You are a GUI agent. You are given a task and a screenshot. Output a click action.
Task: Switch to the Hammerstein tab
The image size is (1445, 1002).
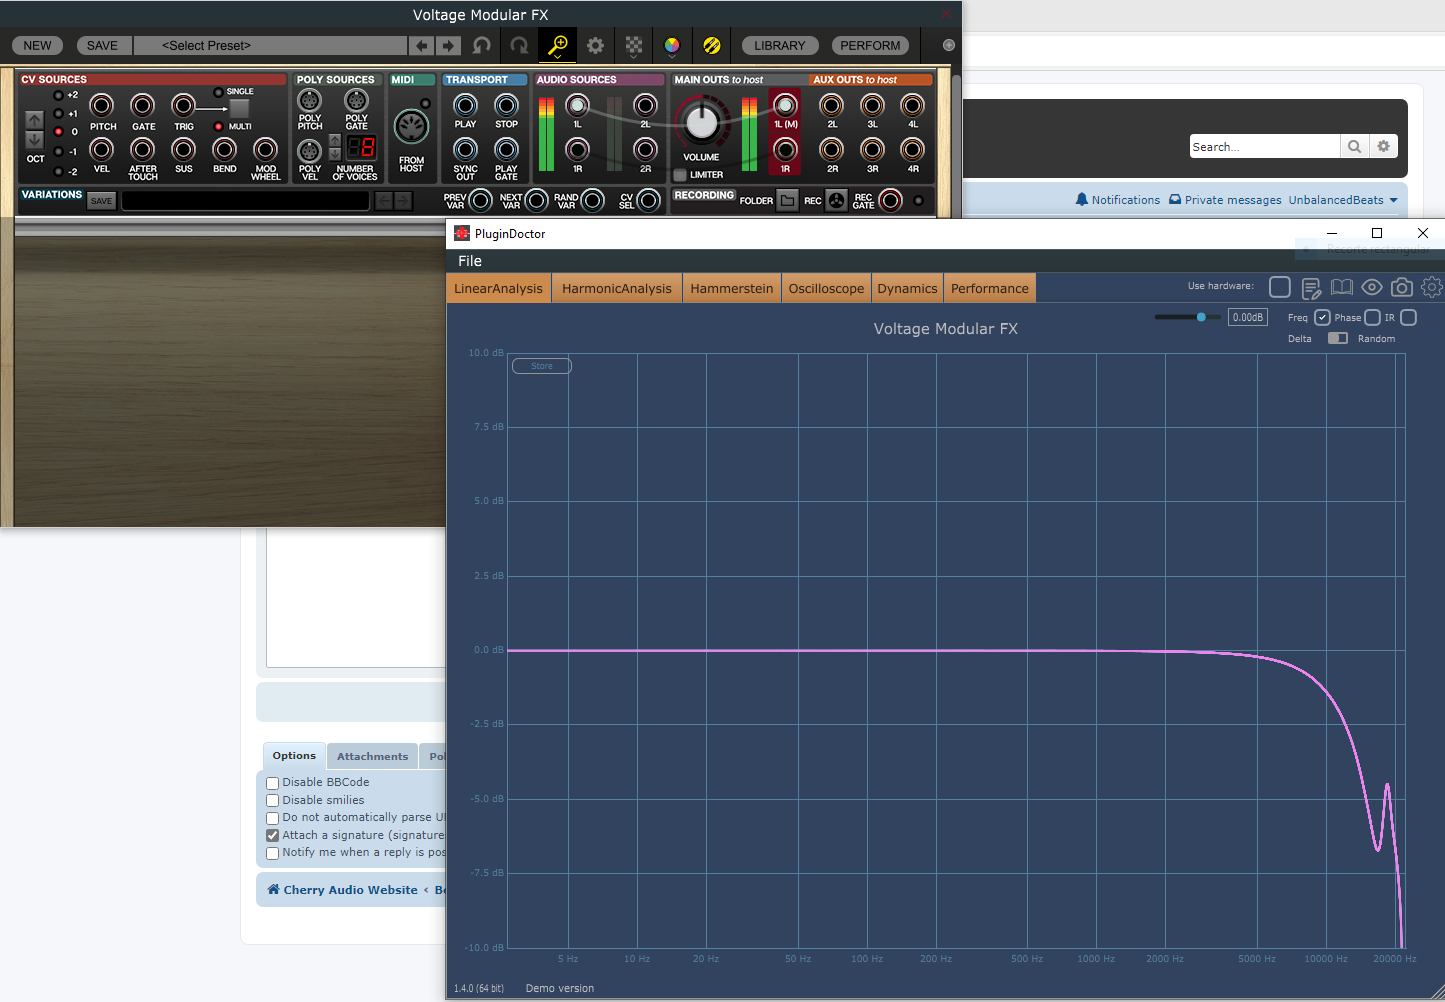point(731,288)
